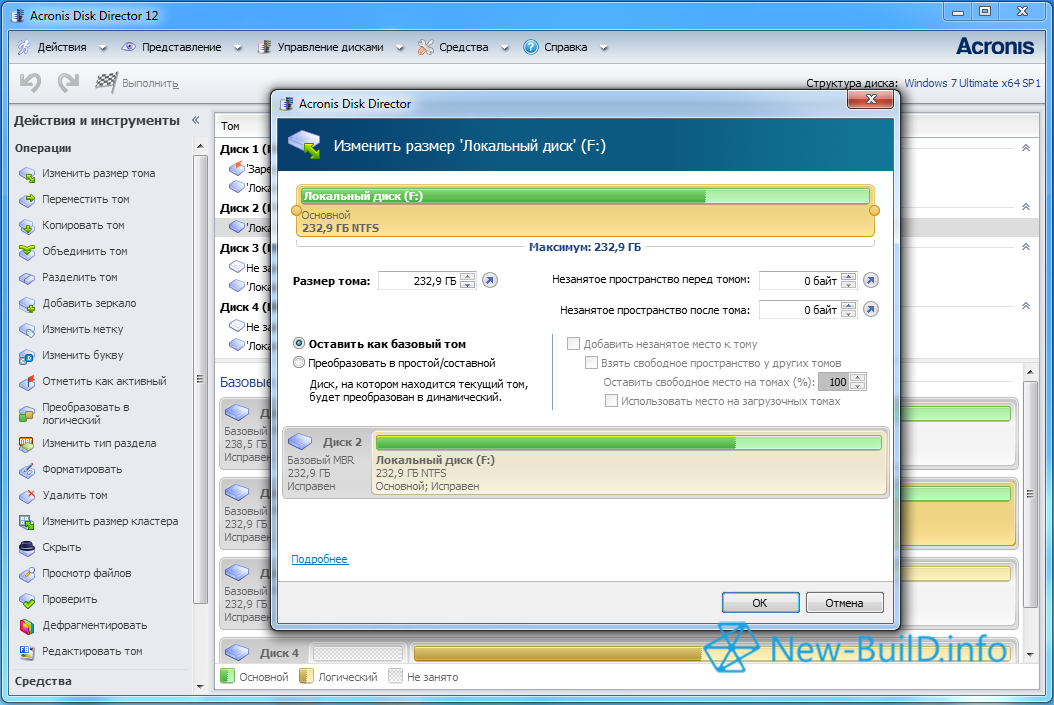Select Оставить как базовый том radio button
1054x705 pixels.
point(299,343)
